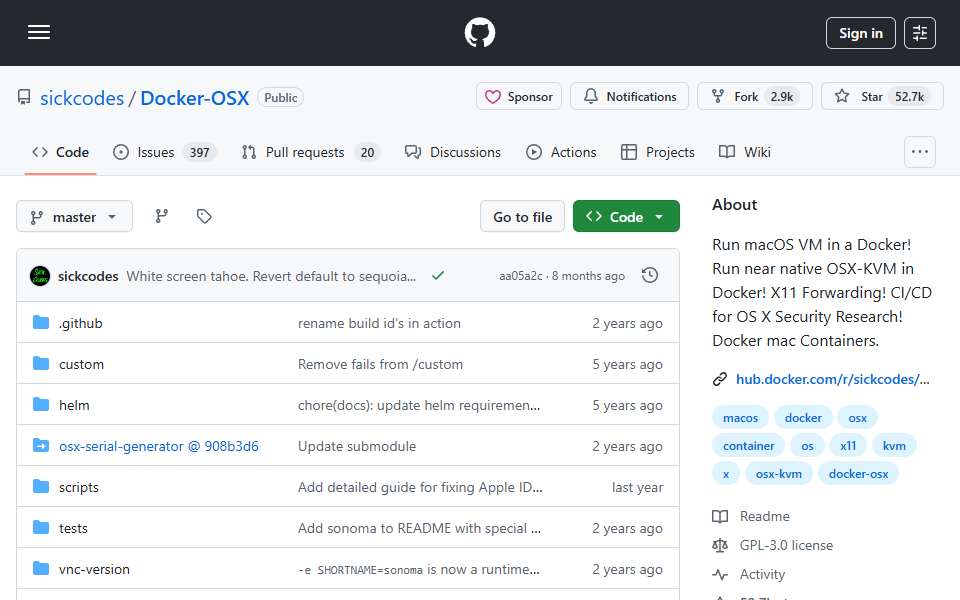Click the Notifications bell button
The image size is (960, 600).
click(629, 97)
